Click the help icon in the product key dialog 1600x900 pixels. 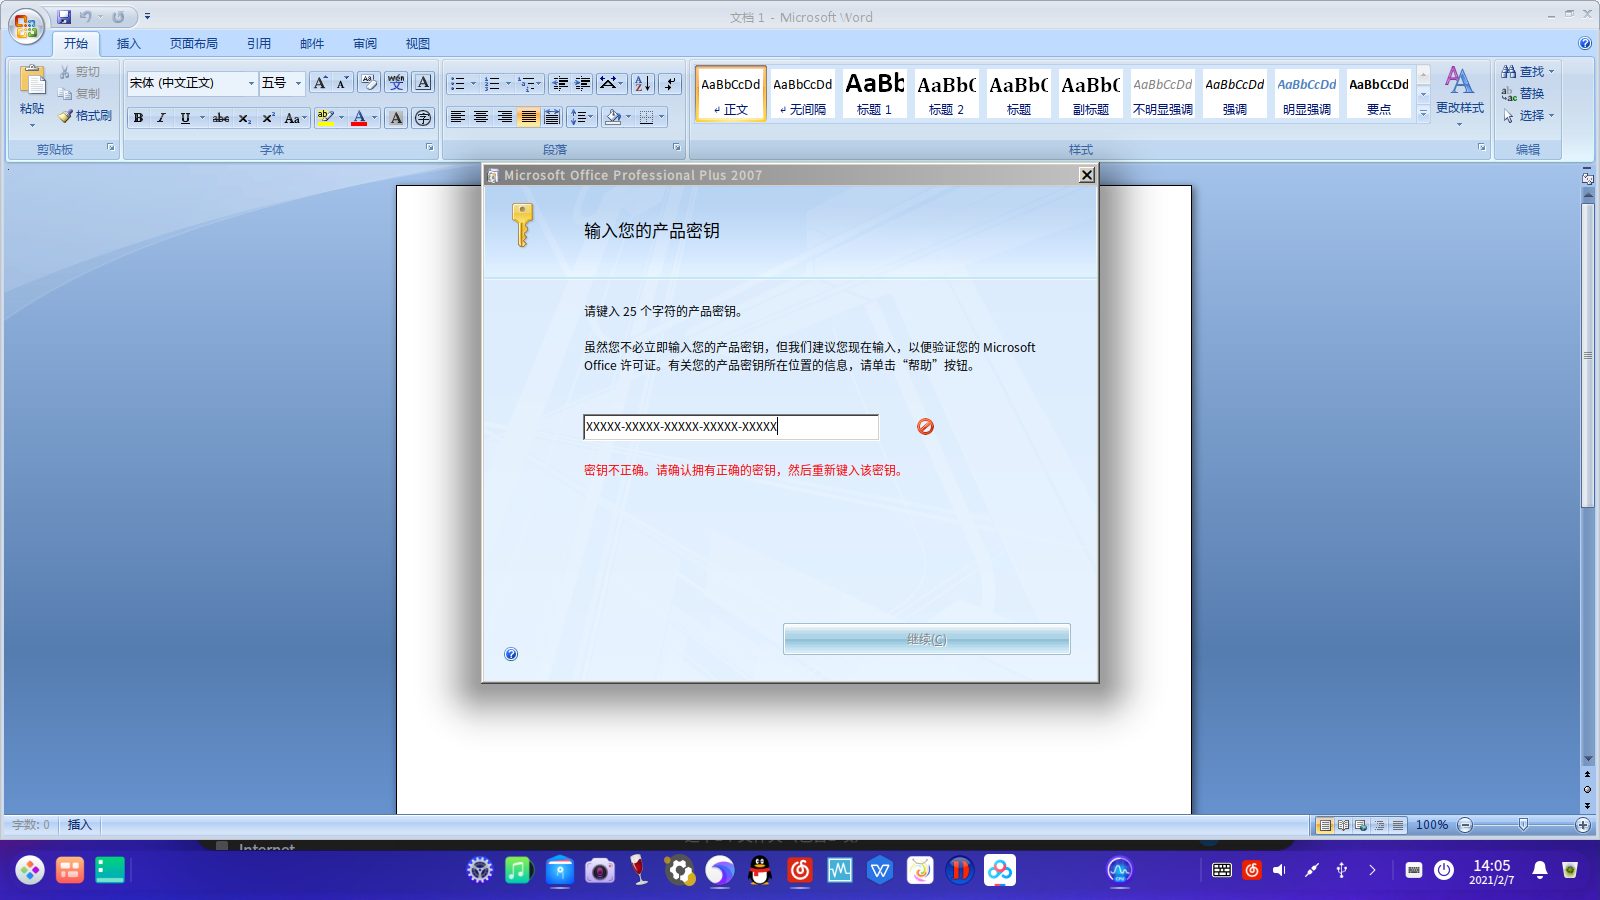point(511,654)
